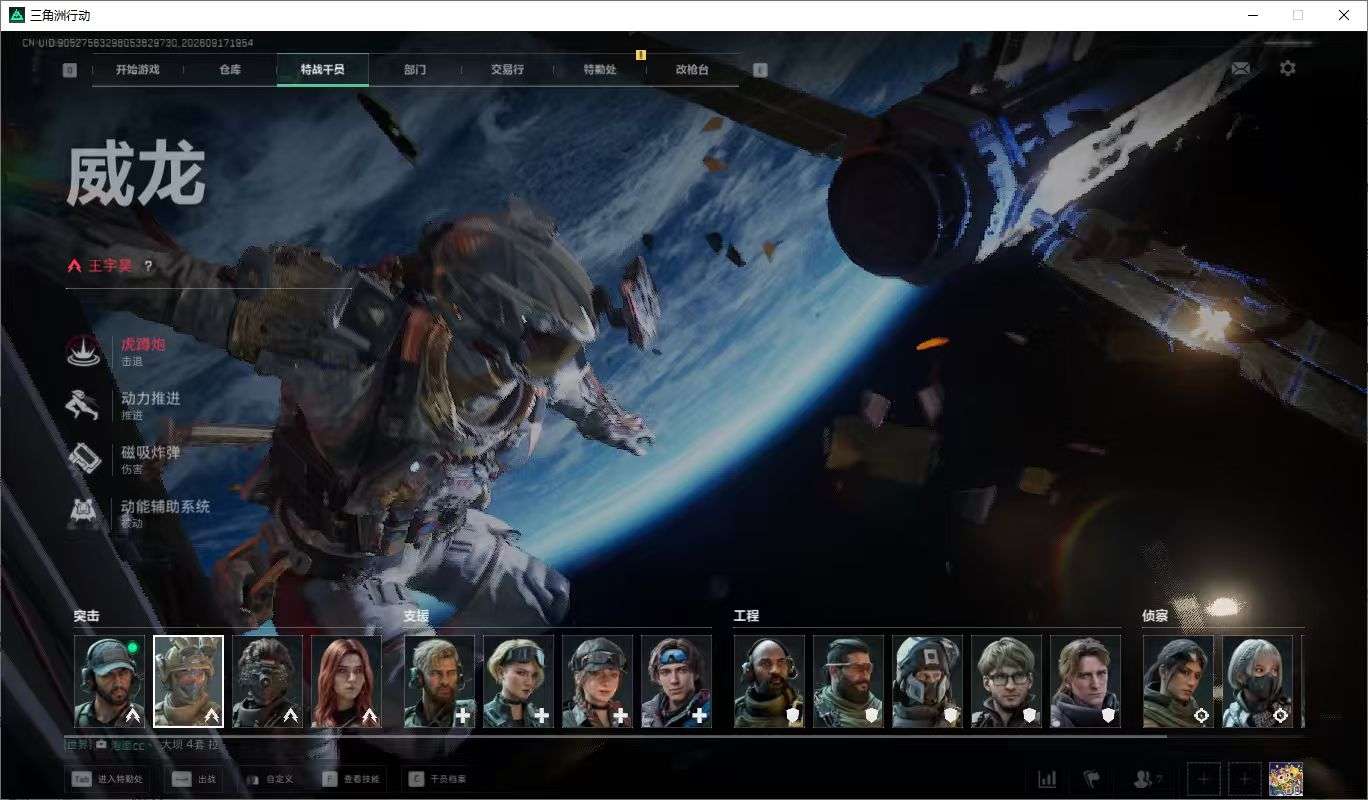Select the red-haired 突击 operator portrait

tap(346, 681)
